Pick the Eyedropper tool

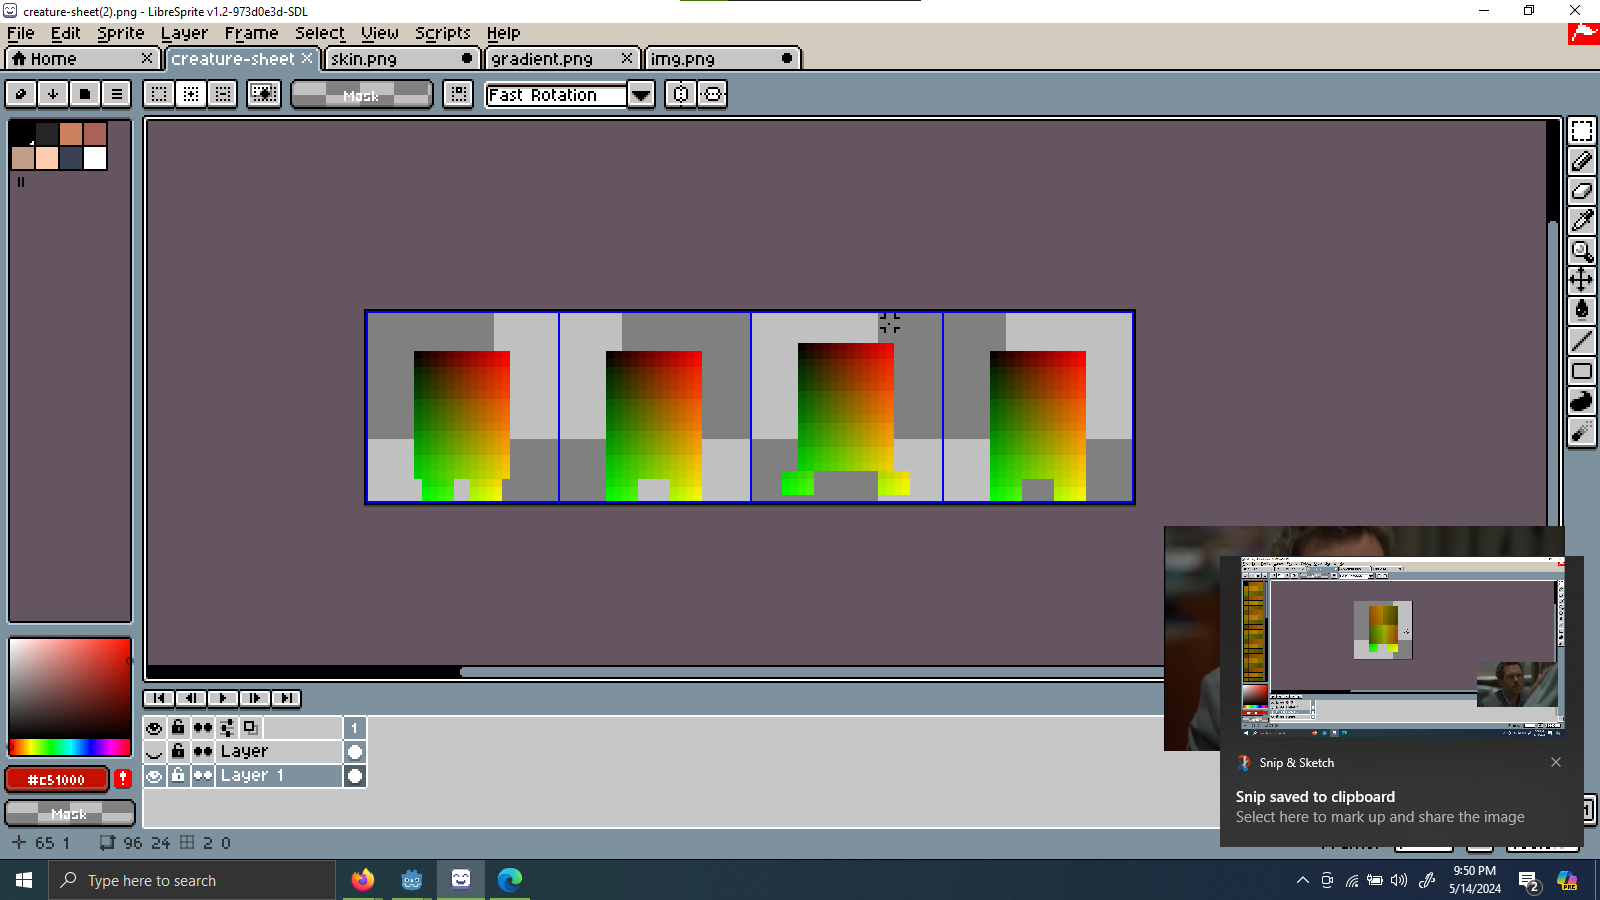click(1581, 221)
